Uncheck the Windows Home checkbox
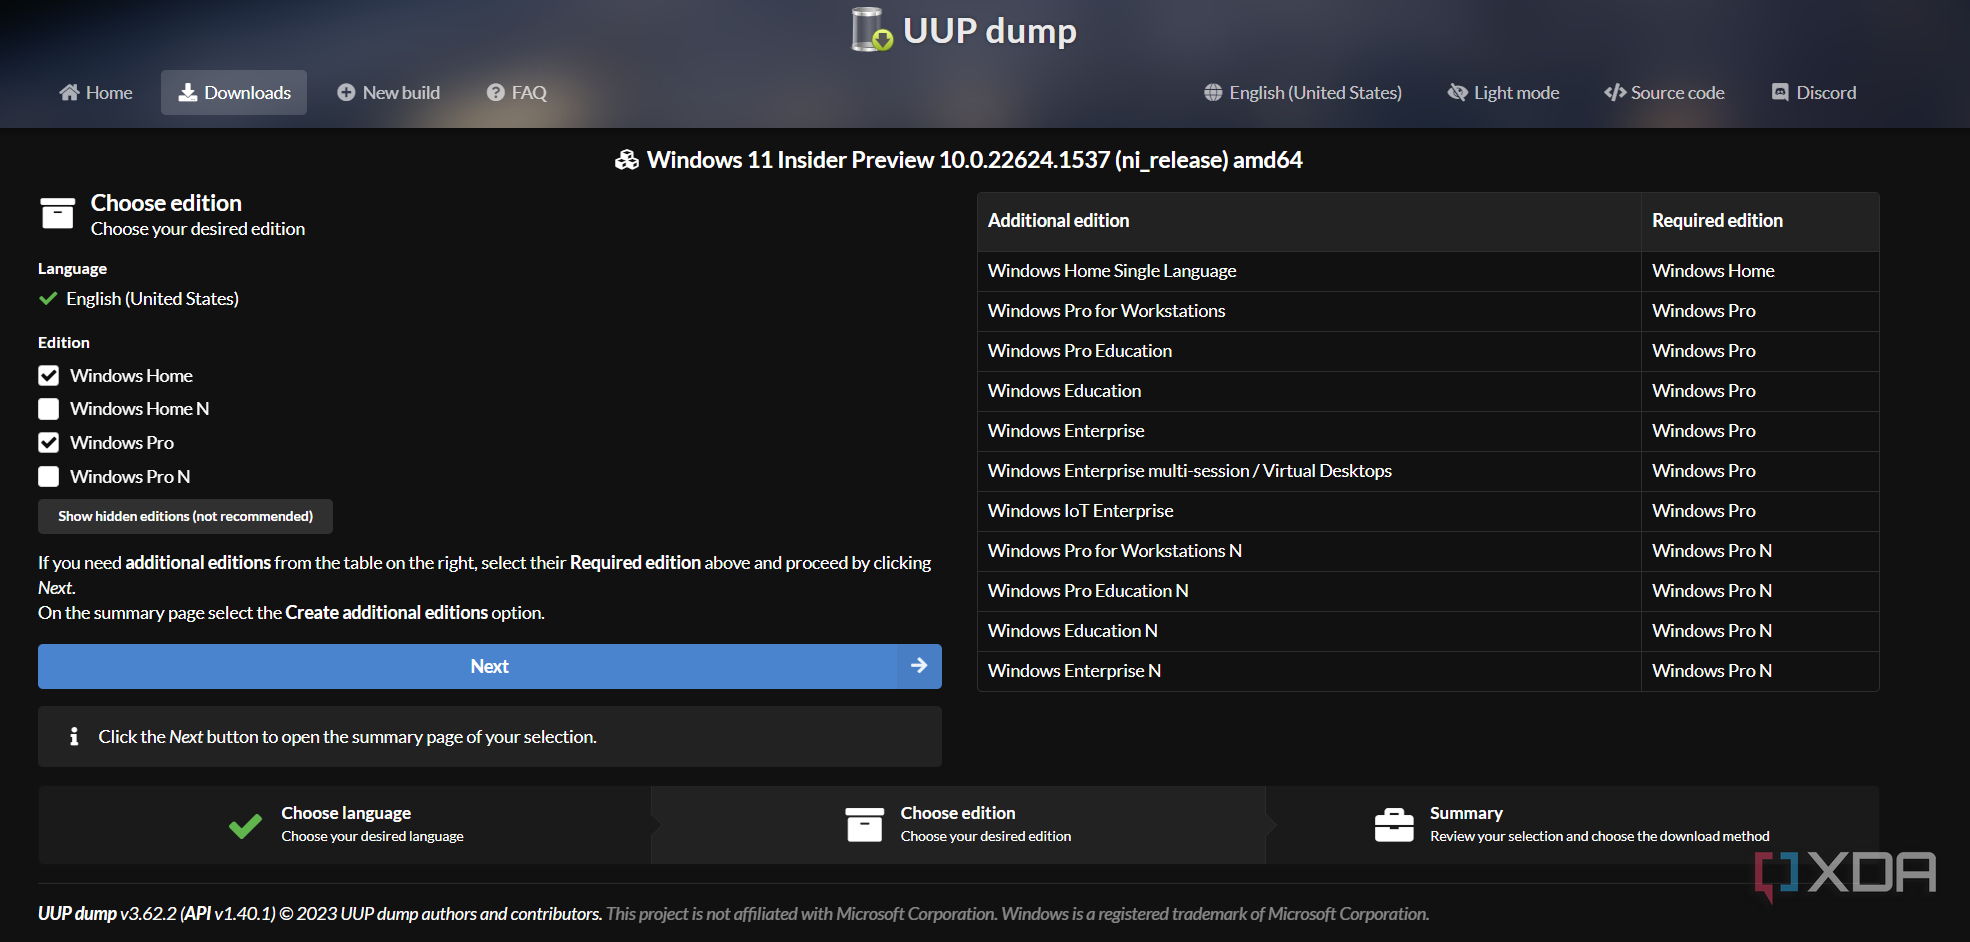The height and width of the screenshot is (942, 1970). point(48,376)
